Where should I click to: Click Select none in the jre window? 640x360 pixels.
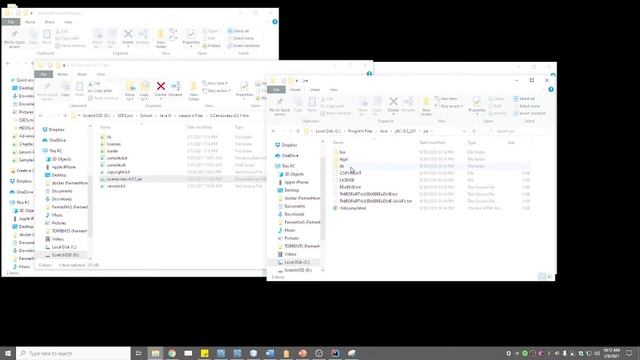click(527, 106)
